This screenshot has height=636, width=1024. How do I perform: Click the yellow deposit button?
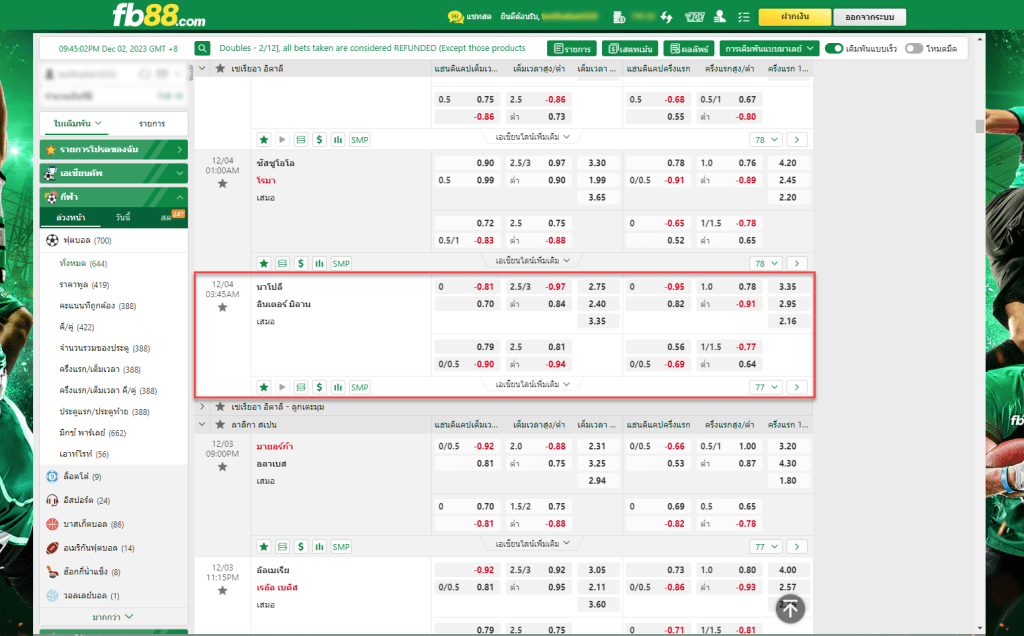794,17
